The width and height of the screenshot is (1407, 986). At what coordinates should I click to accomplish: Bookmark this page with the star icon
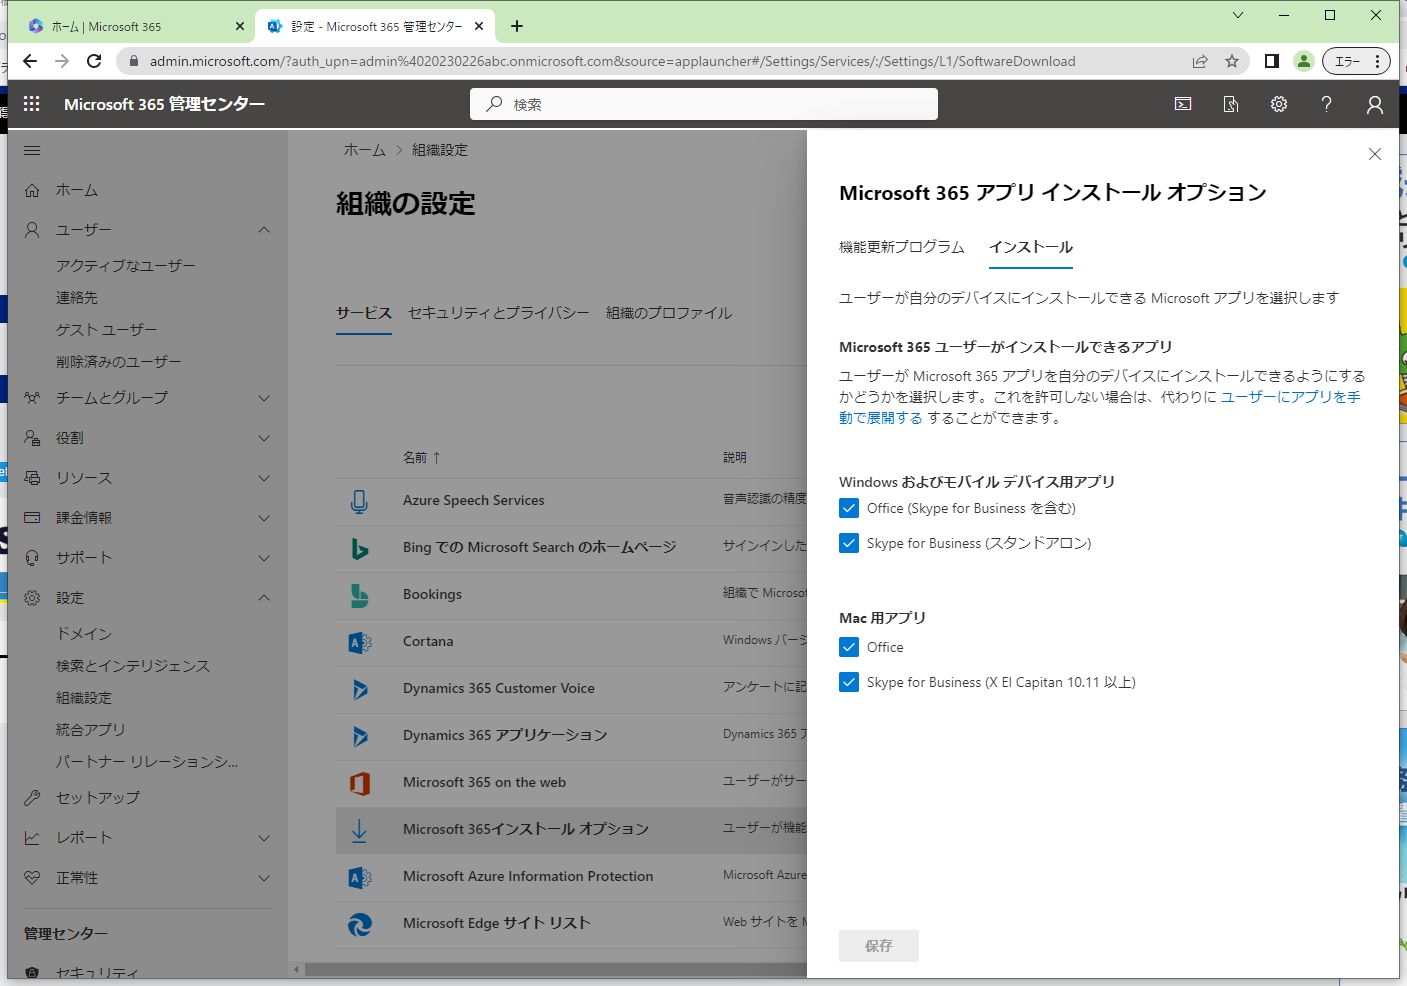[x=1232, y=61]
